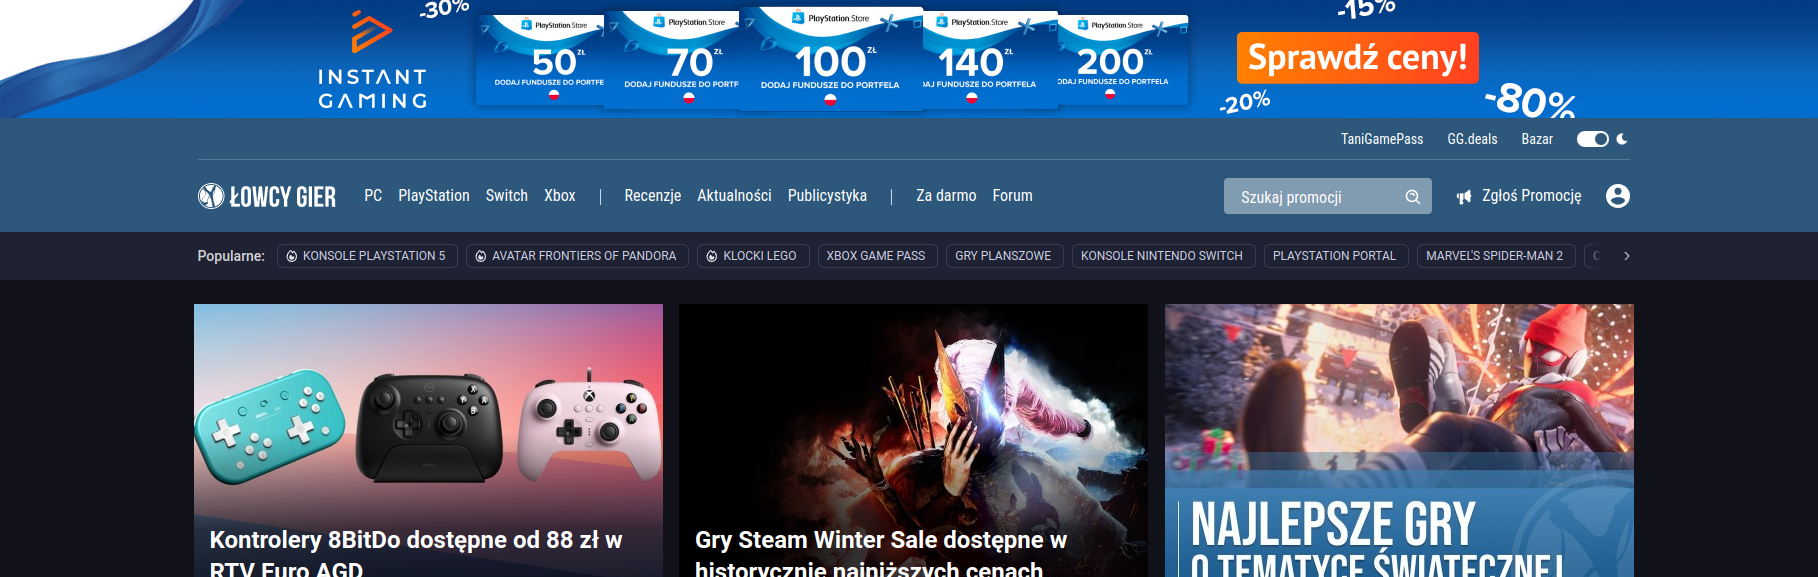The height and width of the screenshot is (577, 1818).
Task: Open the user account profile icon
Action: (x=1617, y=196)
